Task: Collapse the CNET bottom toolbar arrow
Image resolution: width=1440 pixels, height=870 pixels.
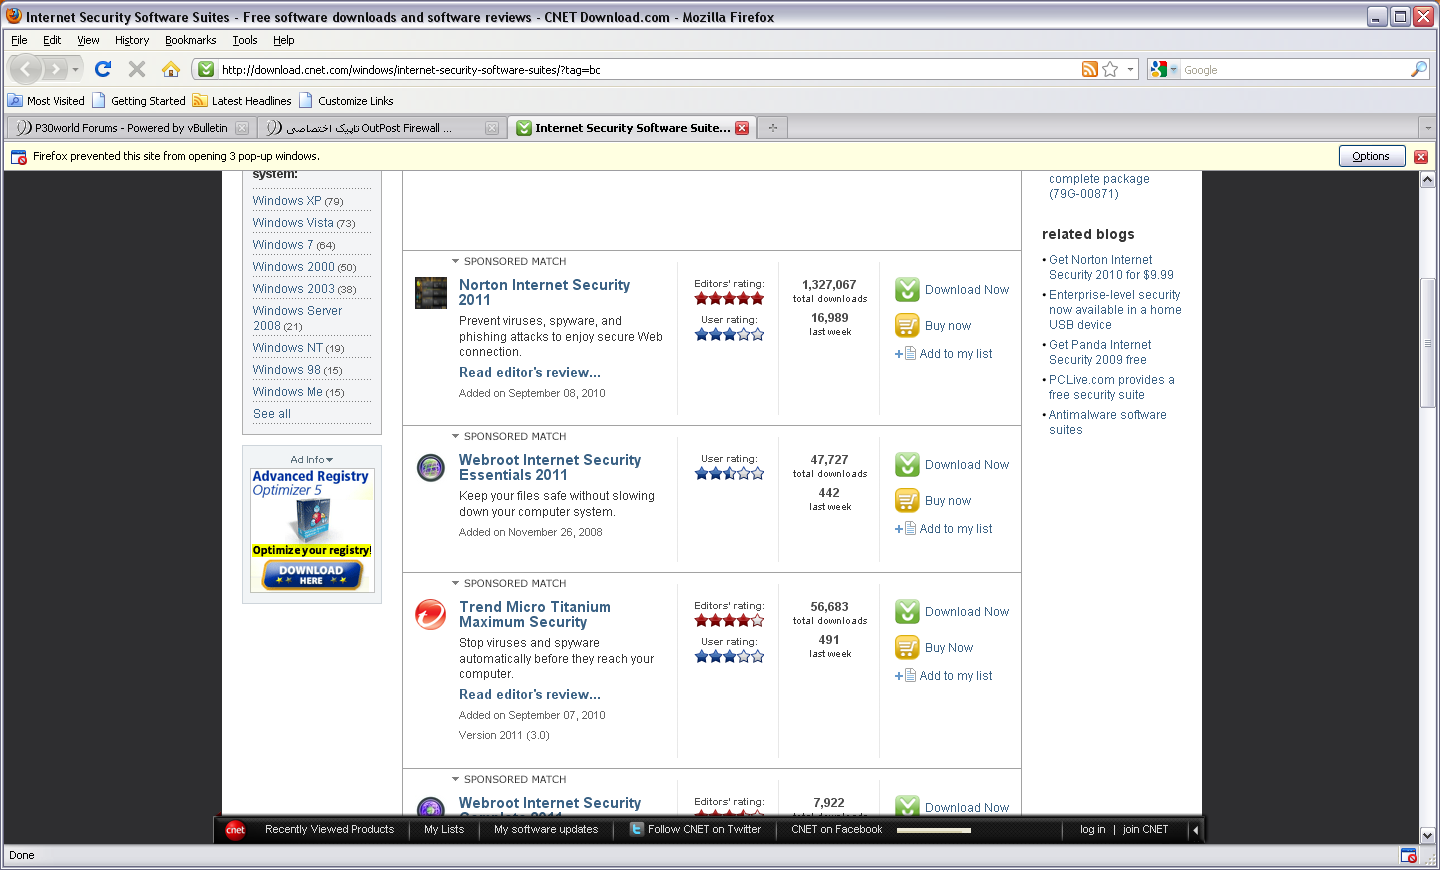Action: click(1195, 829)
